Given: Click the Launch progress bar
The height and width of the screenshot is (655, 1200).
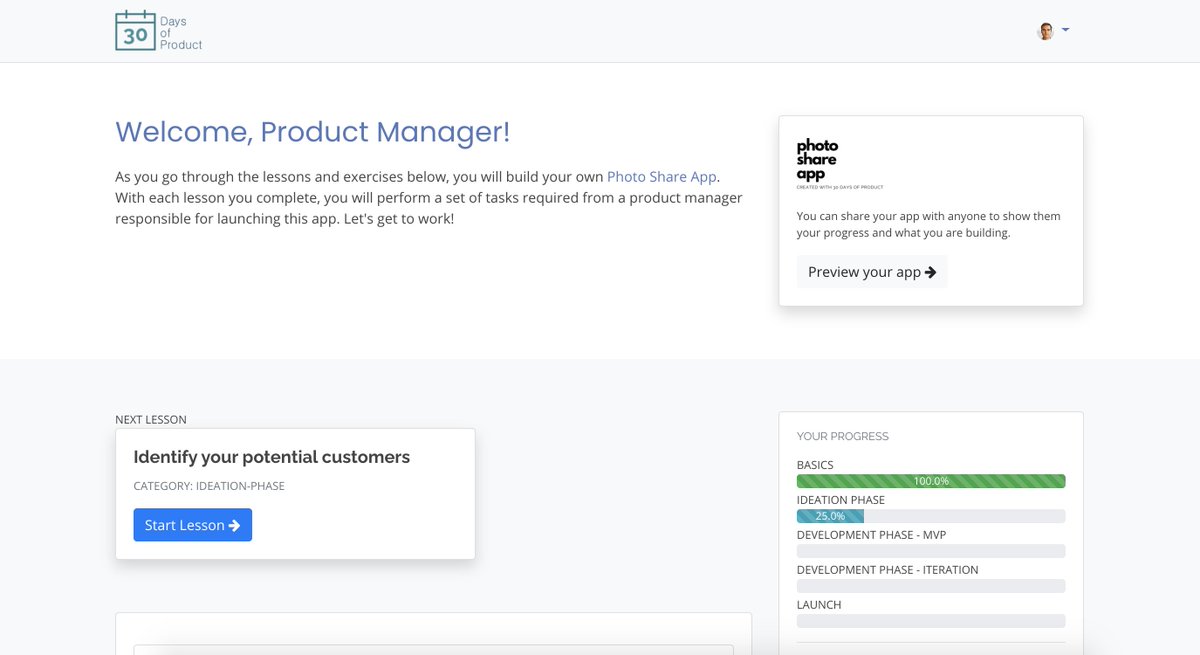Looking at the screenshot, I should tap(931, 621).
